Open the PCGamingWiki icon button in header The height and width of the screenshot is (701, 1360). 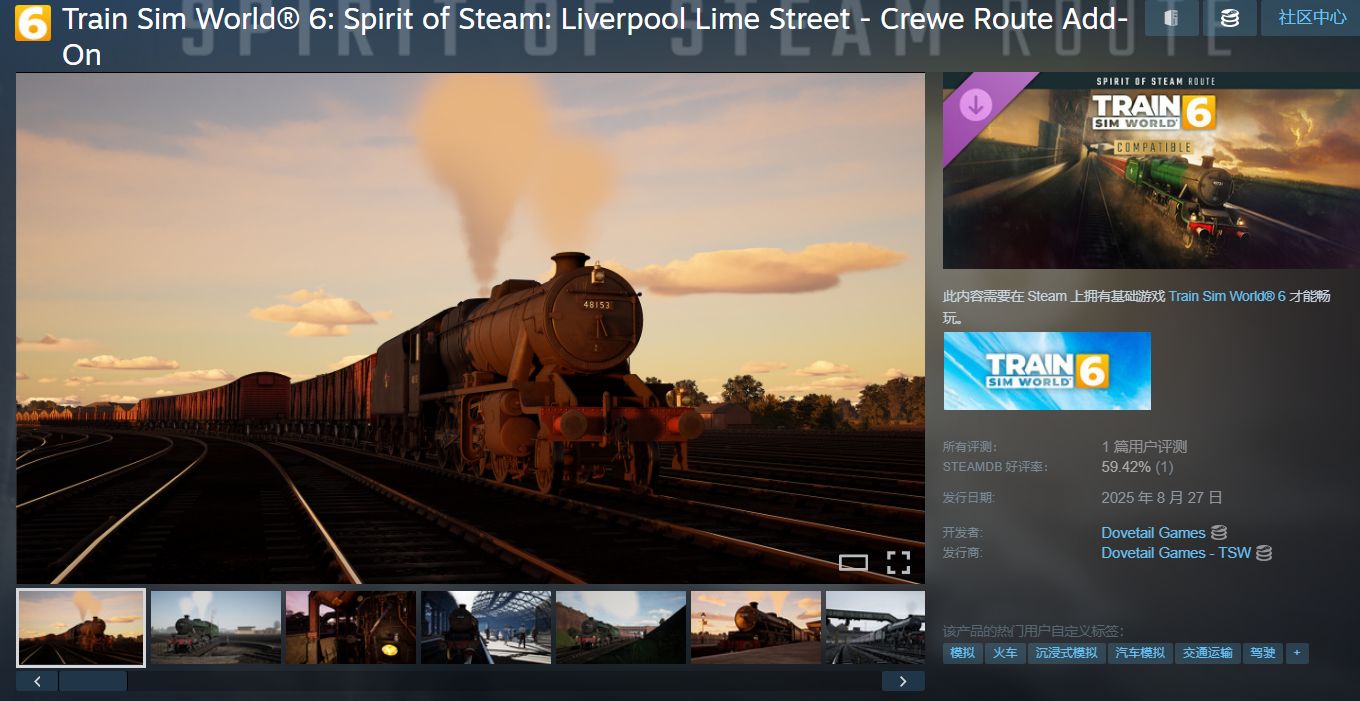[1172, 18]
